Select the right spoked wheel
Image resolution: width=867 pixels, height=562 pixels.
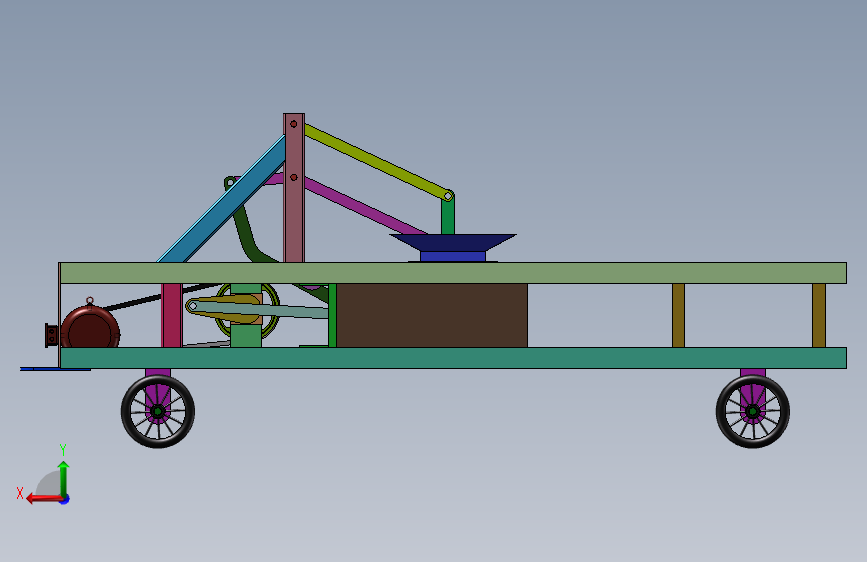(753, 412)
